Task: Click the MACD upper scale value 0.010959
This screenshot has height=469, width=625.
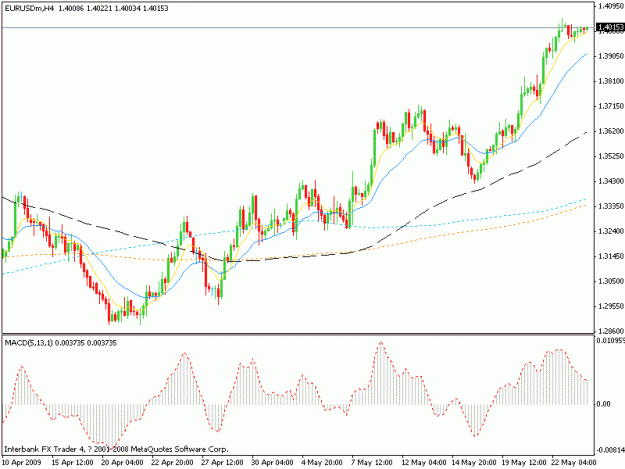Action: (611, 341)
